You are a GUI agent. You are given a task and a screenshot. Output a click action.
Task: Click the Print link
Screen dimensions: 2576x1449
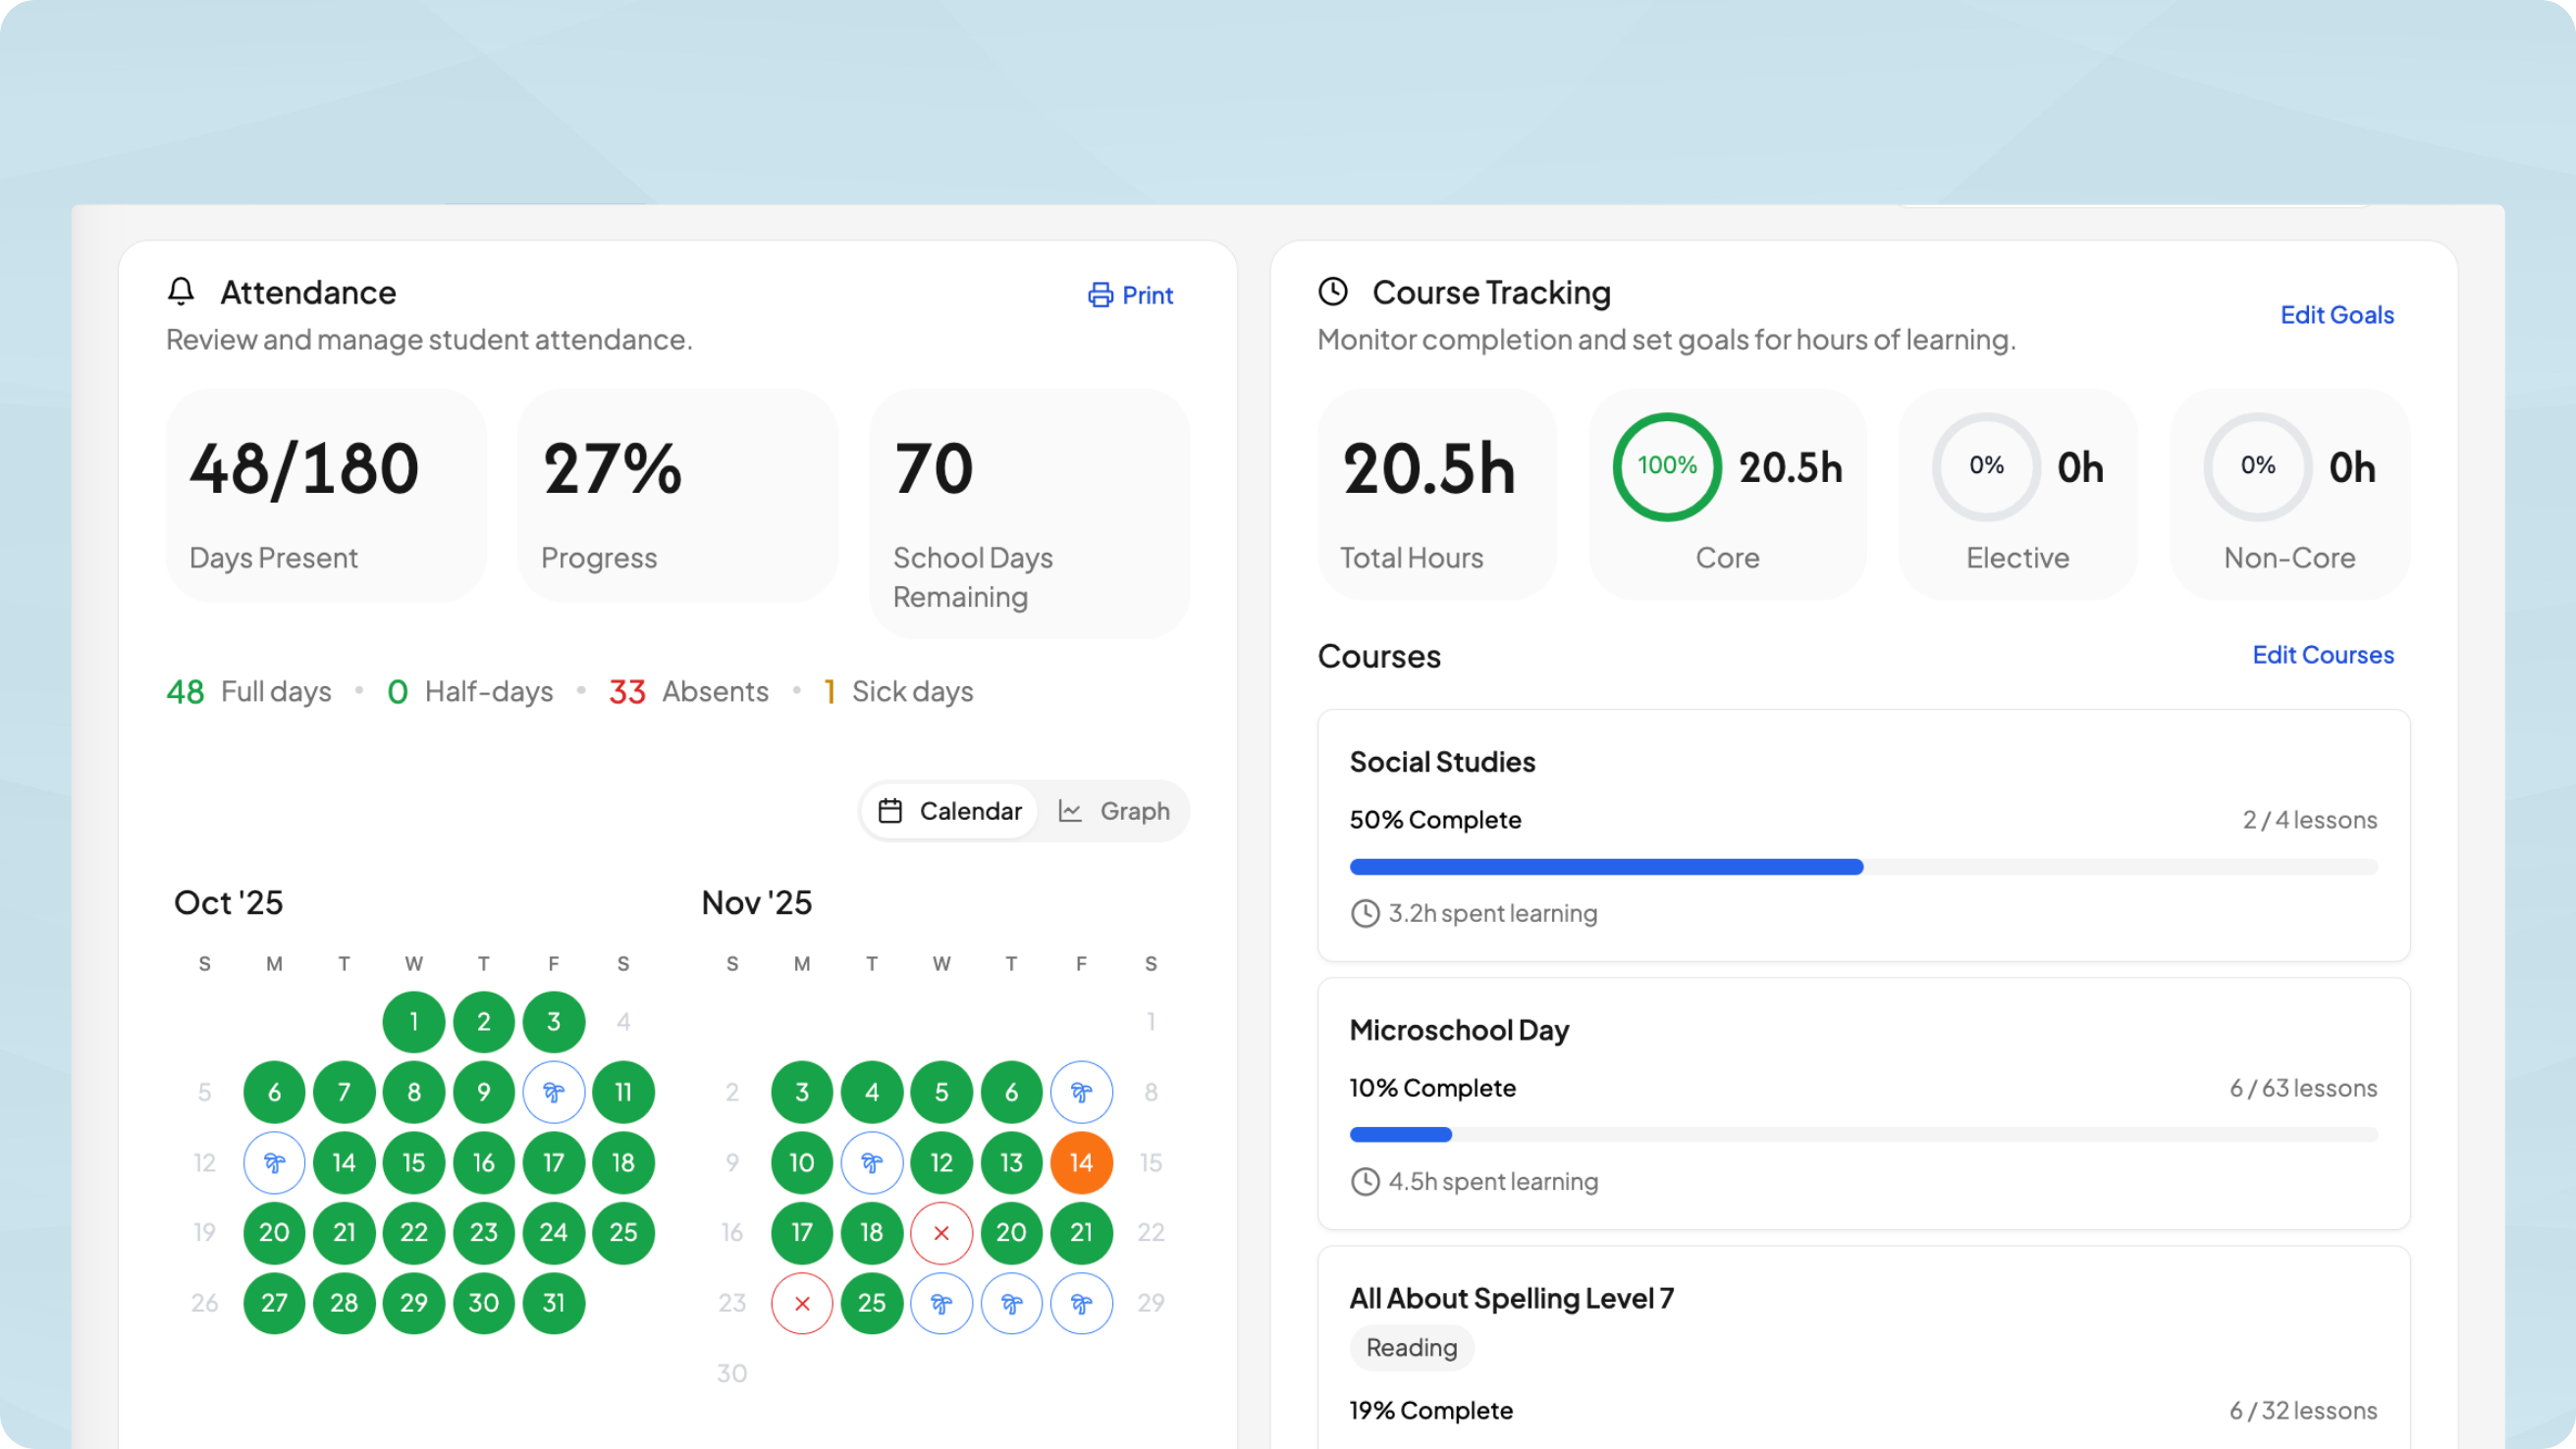click(x=1146, y=295)
